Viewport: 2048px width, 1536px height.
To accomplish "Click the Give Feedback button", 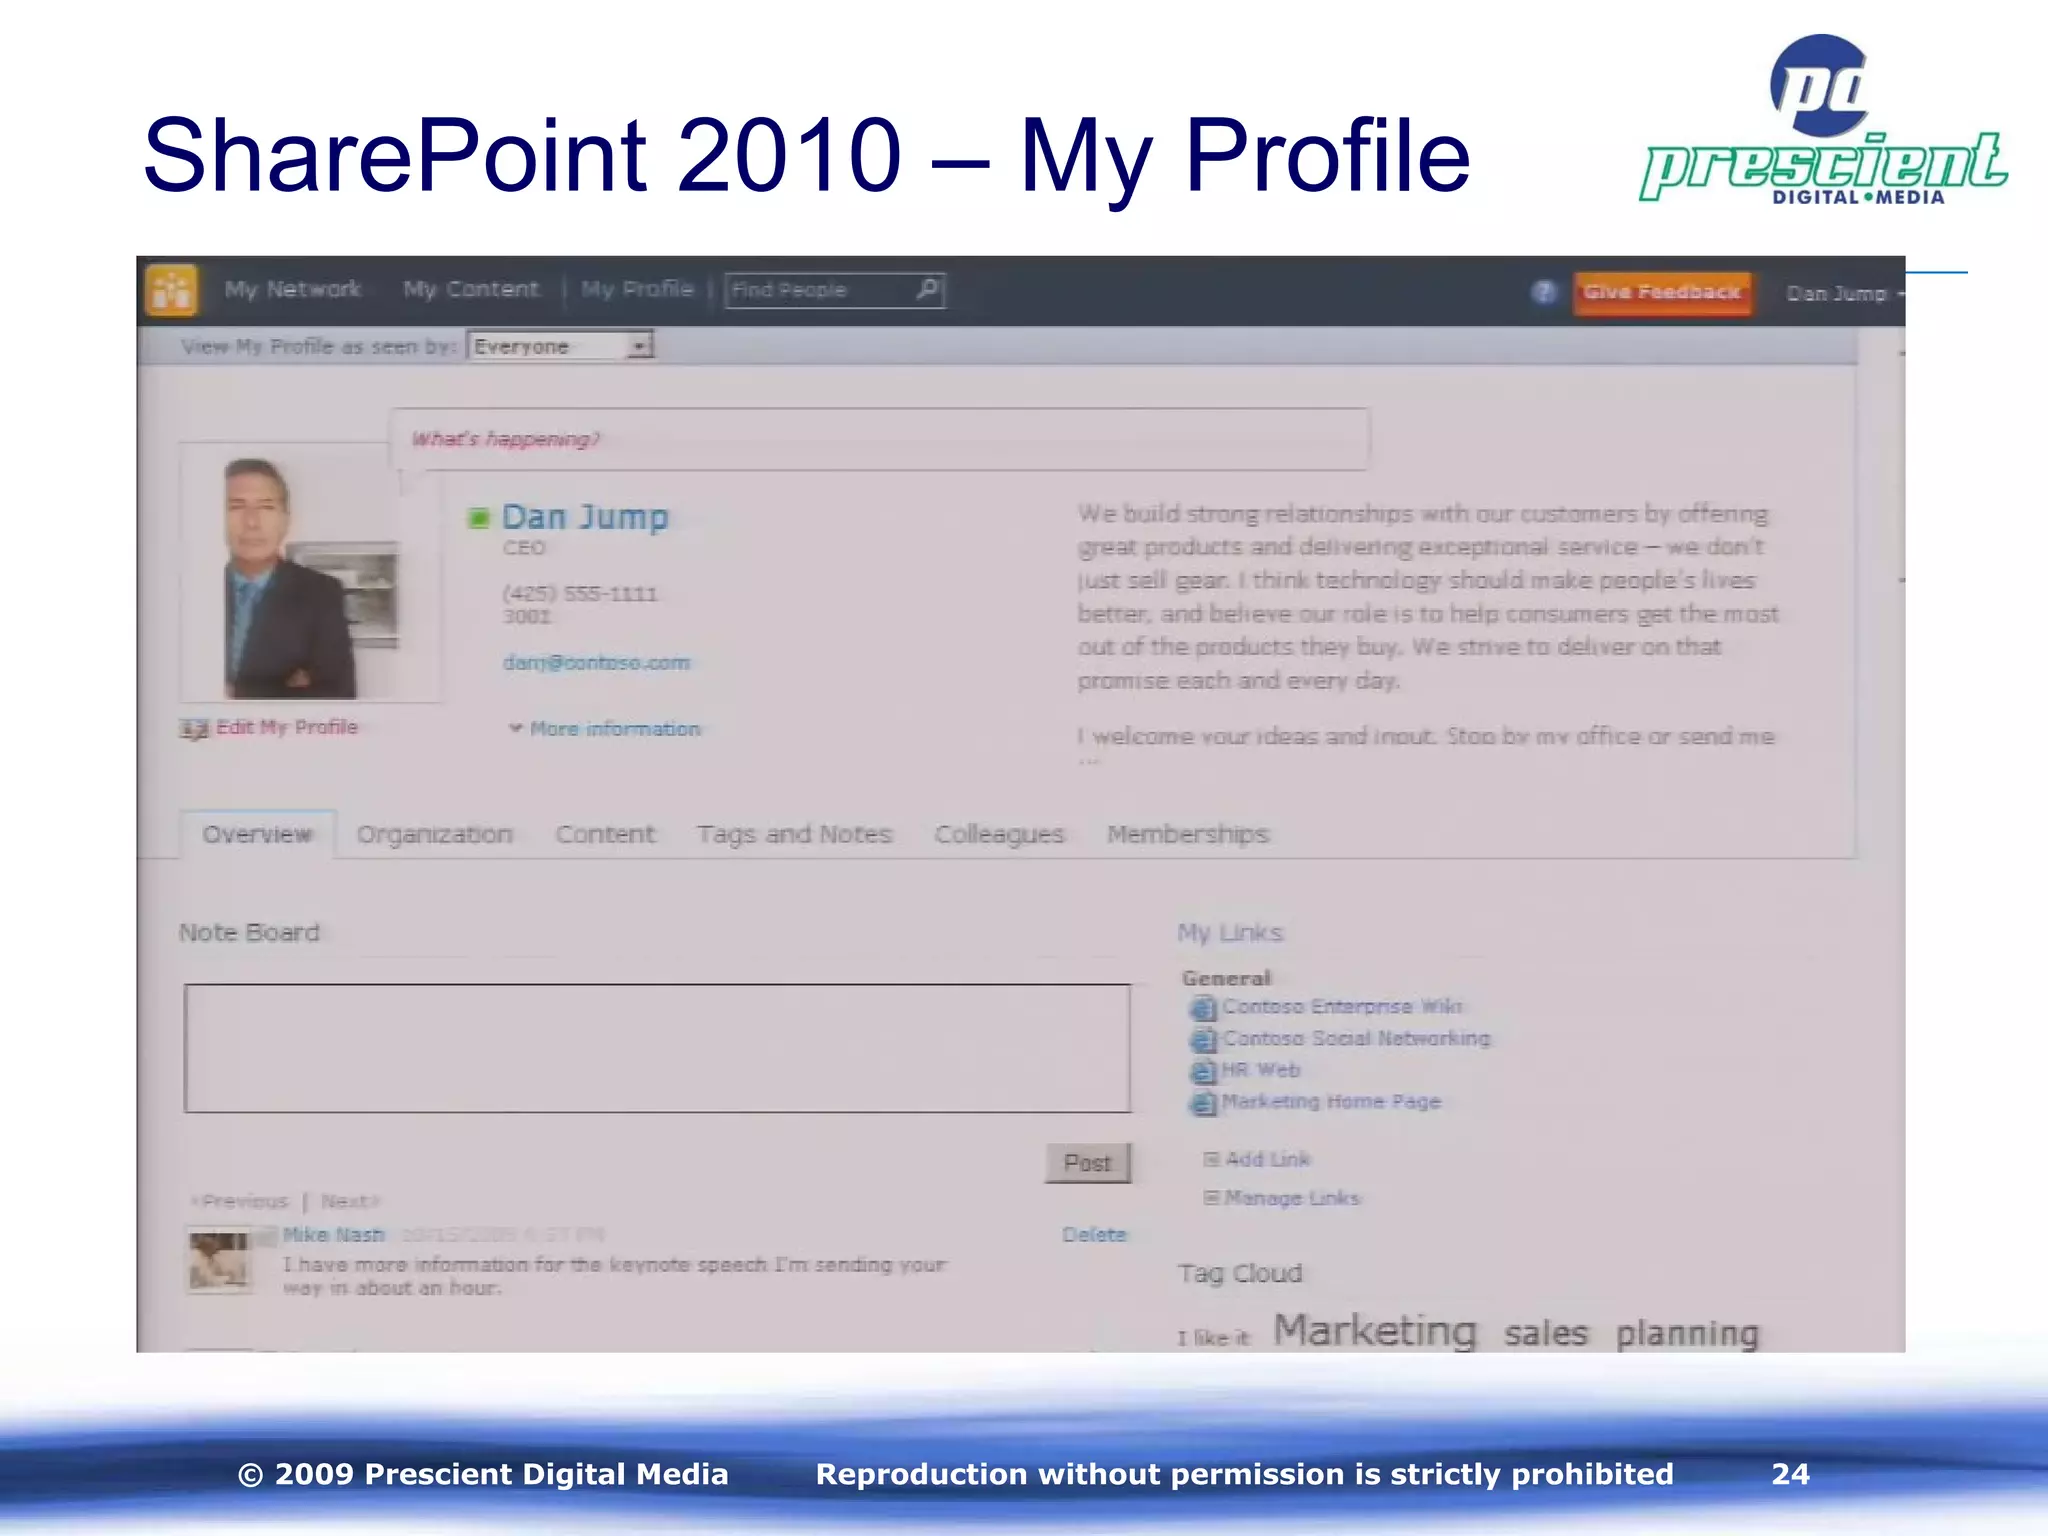I will click(x=1662, y=292).
